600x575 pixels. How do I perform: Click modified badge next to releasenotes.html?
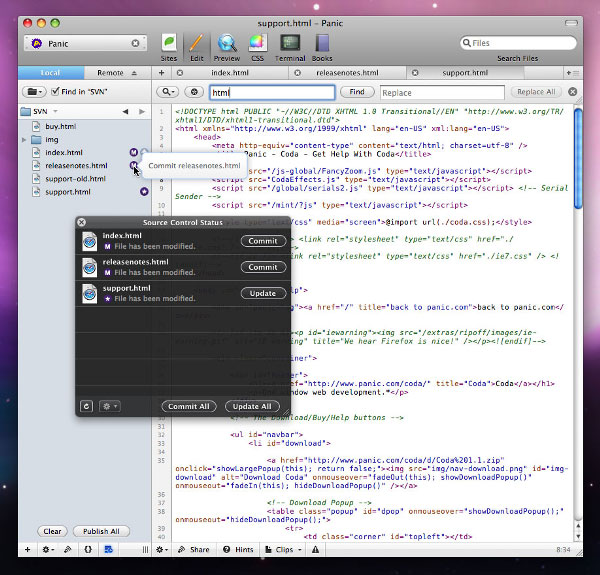pos(133,165)
